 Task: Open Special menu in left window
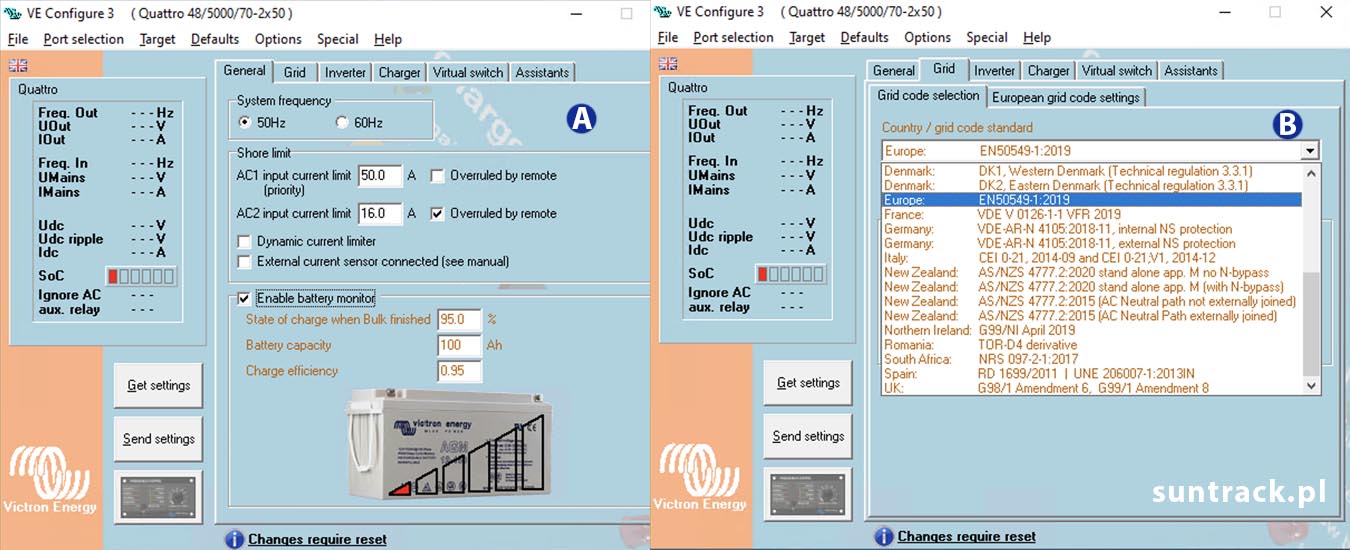pos(338,39)
